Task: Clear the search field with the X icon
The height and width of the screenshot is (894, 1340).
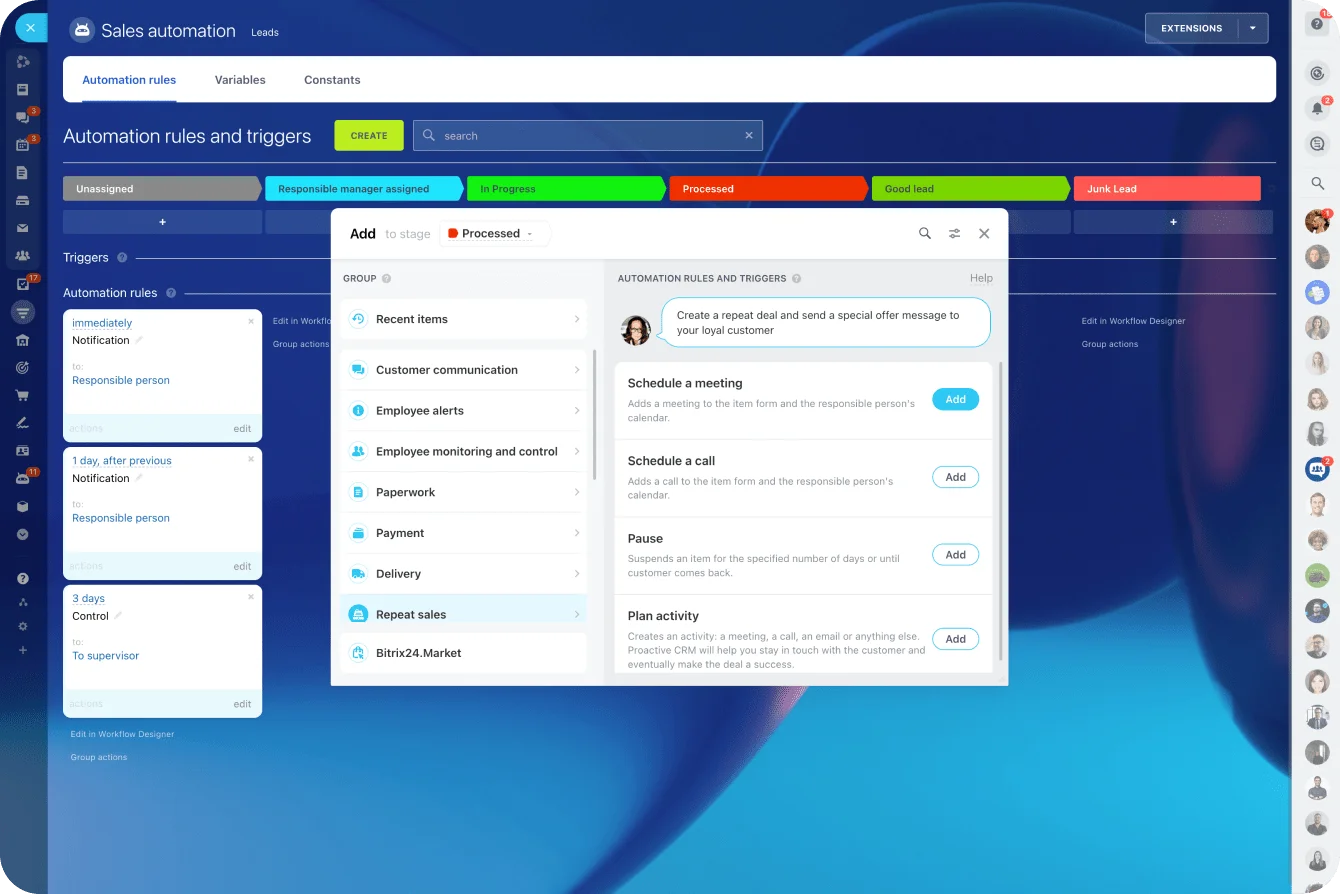Action: (749, 136)
